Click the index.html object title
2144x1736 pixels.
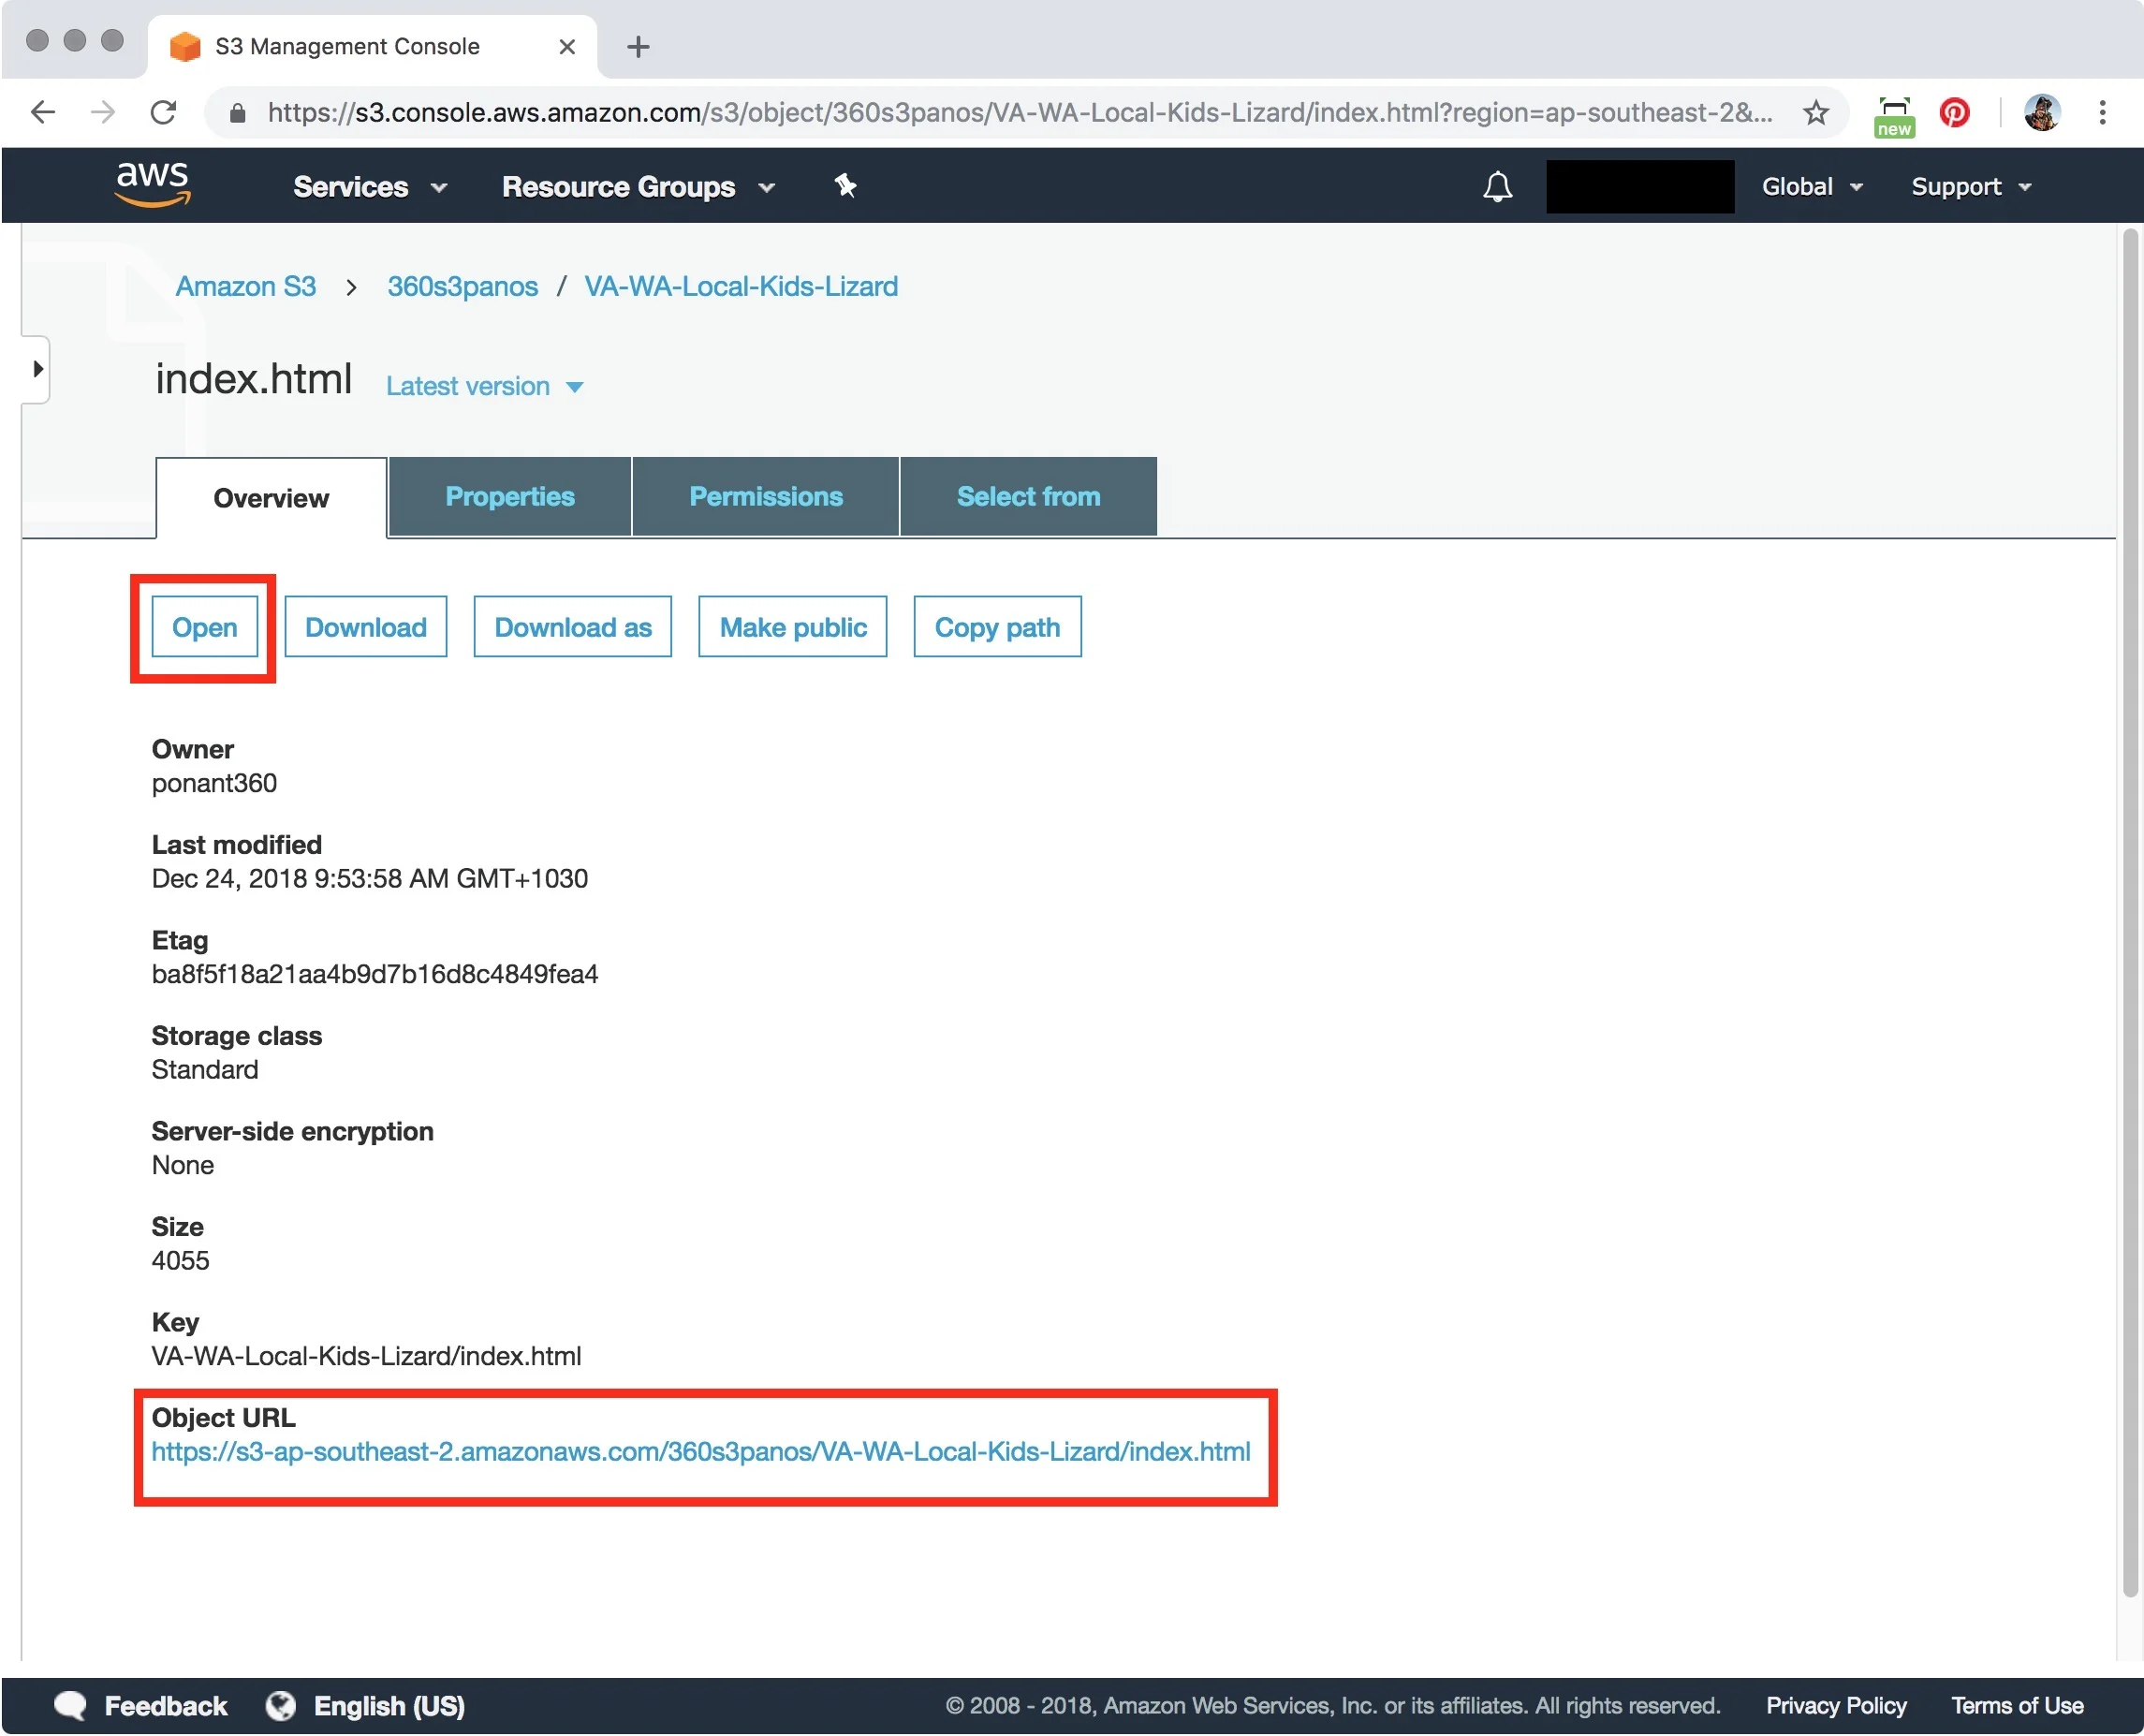[x=253, y=379]
